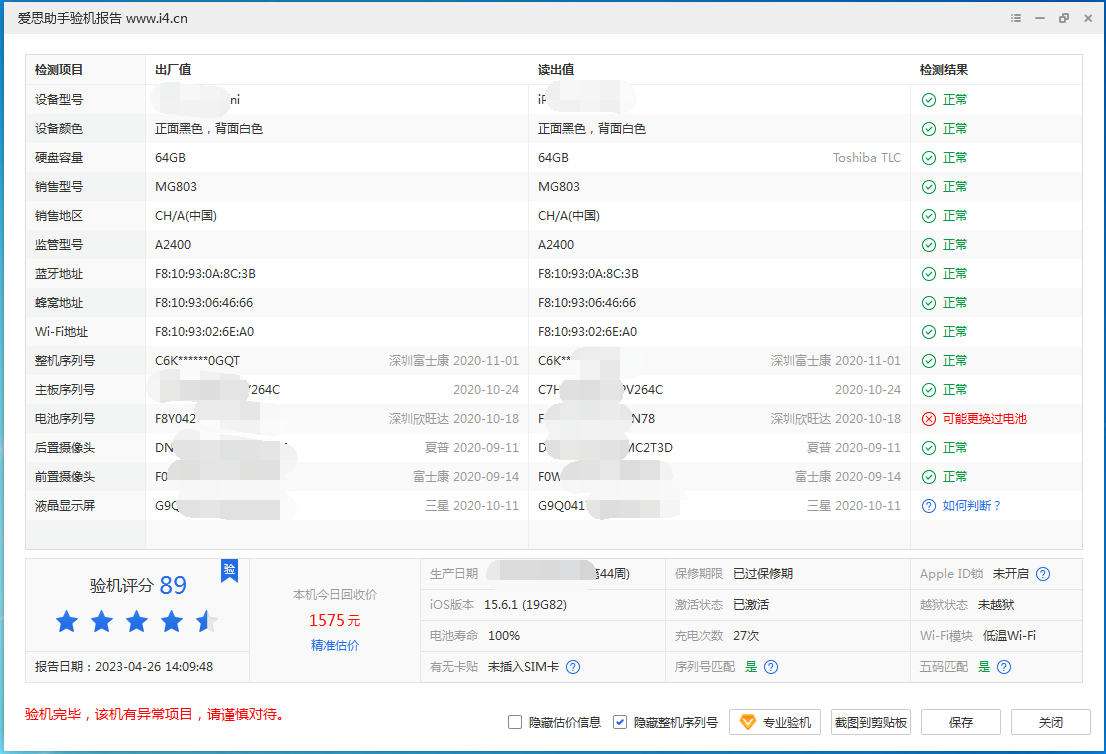Click the red X icon in 电池序列号 row
The image size is (1106, 754).
[929, 419]
